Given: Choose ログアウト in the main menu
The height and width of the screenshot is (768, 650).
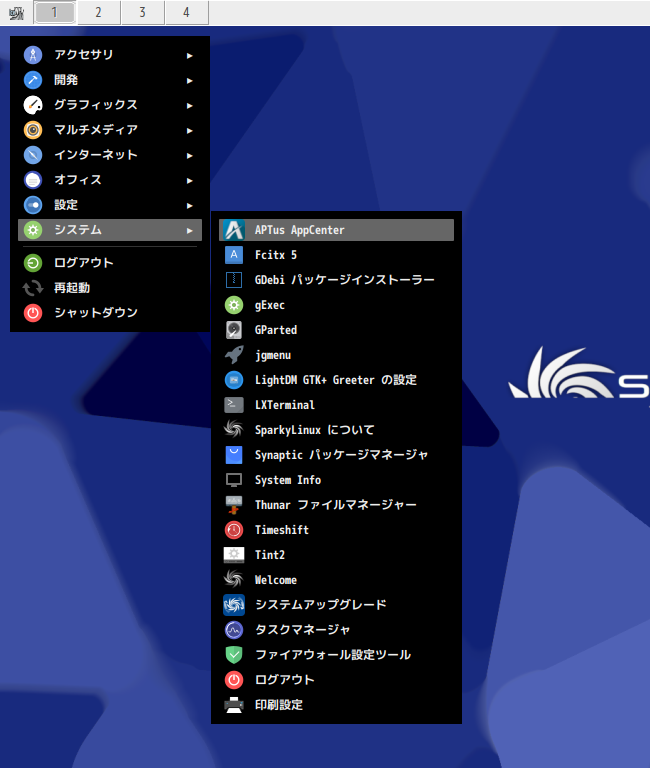Looking at the screenshot, I should (110, 263).
